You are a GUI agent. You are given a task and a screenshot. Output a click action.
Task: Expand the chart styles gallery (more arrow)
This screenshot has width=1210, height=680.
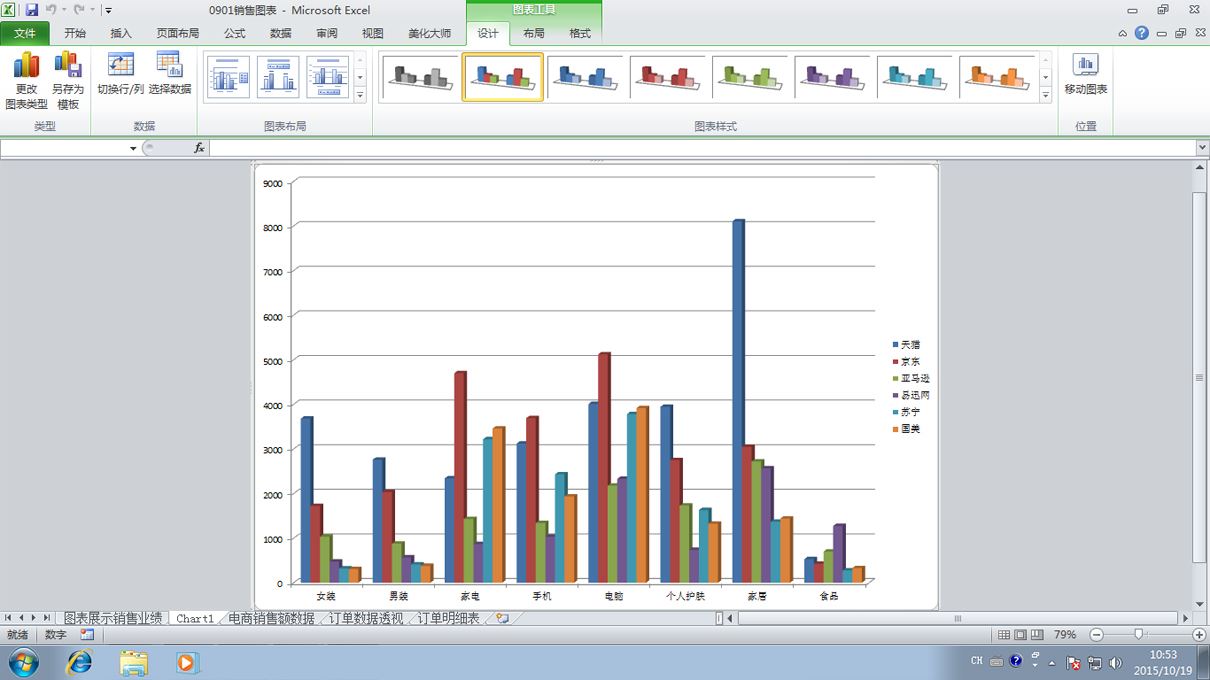(x=1045, y=95)
